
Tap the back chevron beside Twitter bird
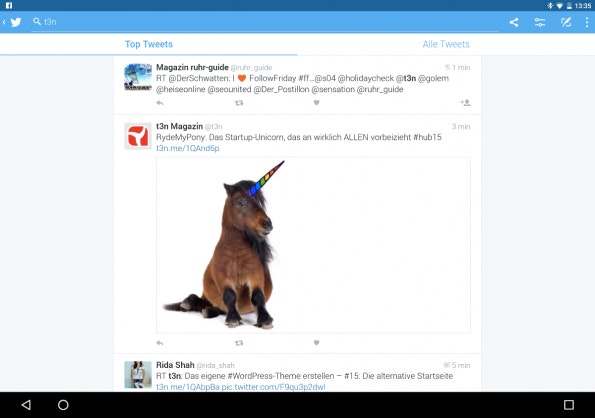[x=4, y=22]
